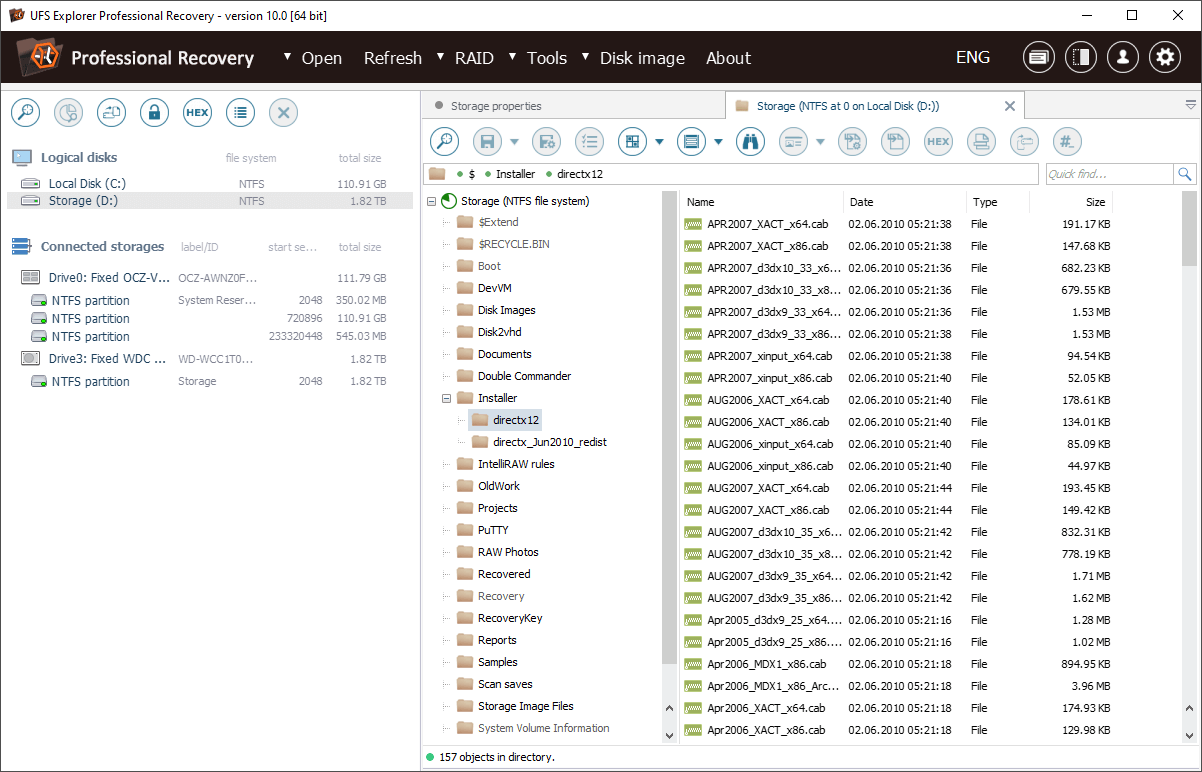Screen dimensions: 1202x772
Task: Click the Installer segment in the path bar
Action: click(x=515, y=174)
